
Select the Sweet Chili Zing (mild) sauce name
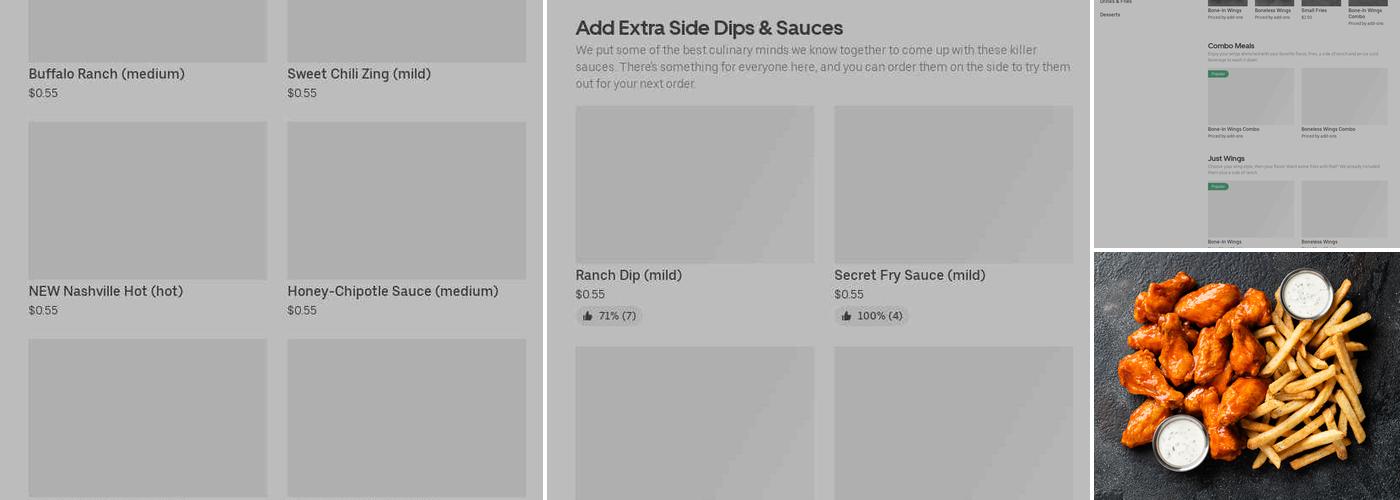click(359, 74)
